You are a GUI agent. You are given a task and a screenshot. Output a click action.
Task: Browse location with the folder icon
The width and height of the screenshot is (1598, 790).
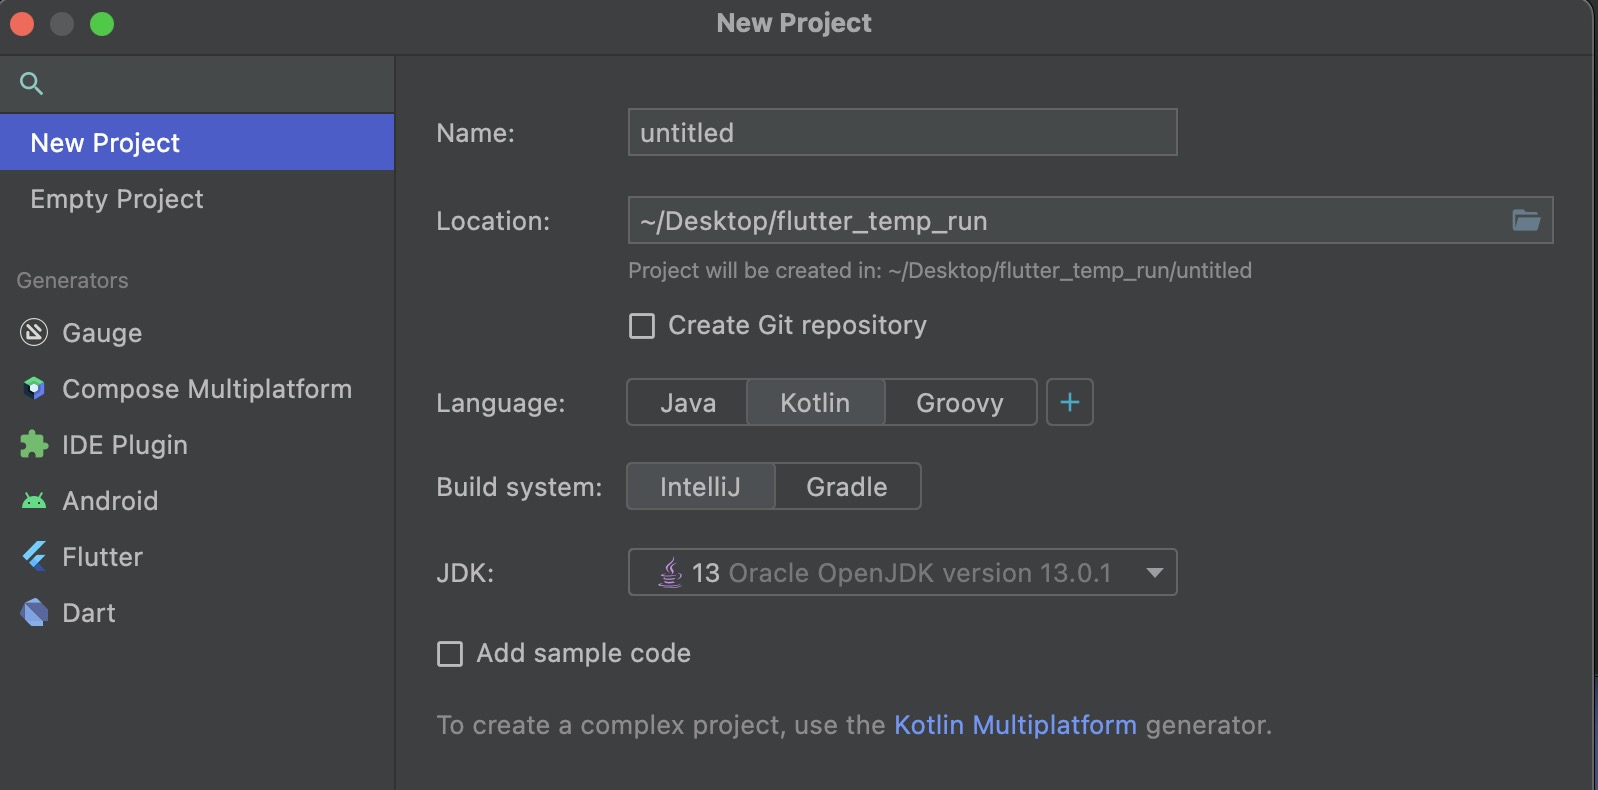[1526, 220]
